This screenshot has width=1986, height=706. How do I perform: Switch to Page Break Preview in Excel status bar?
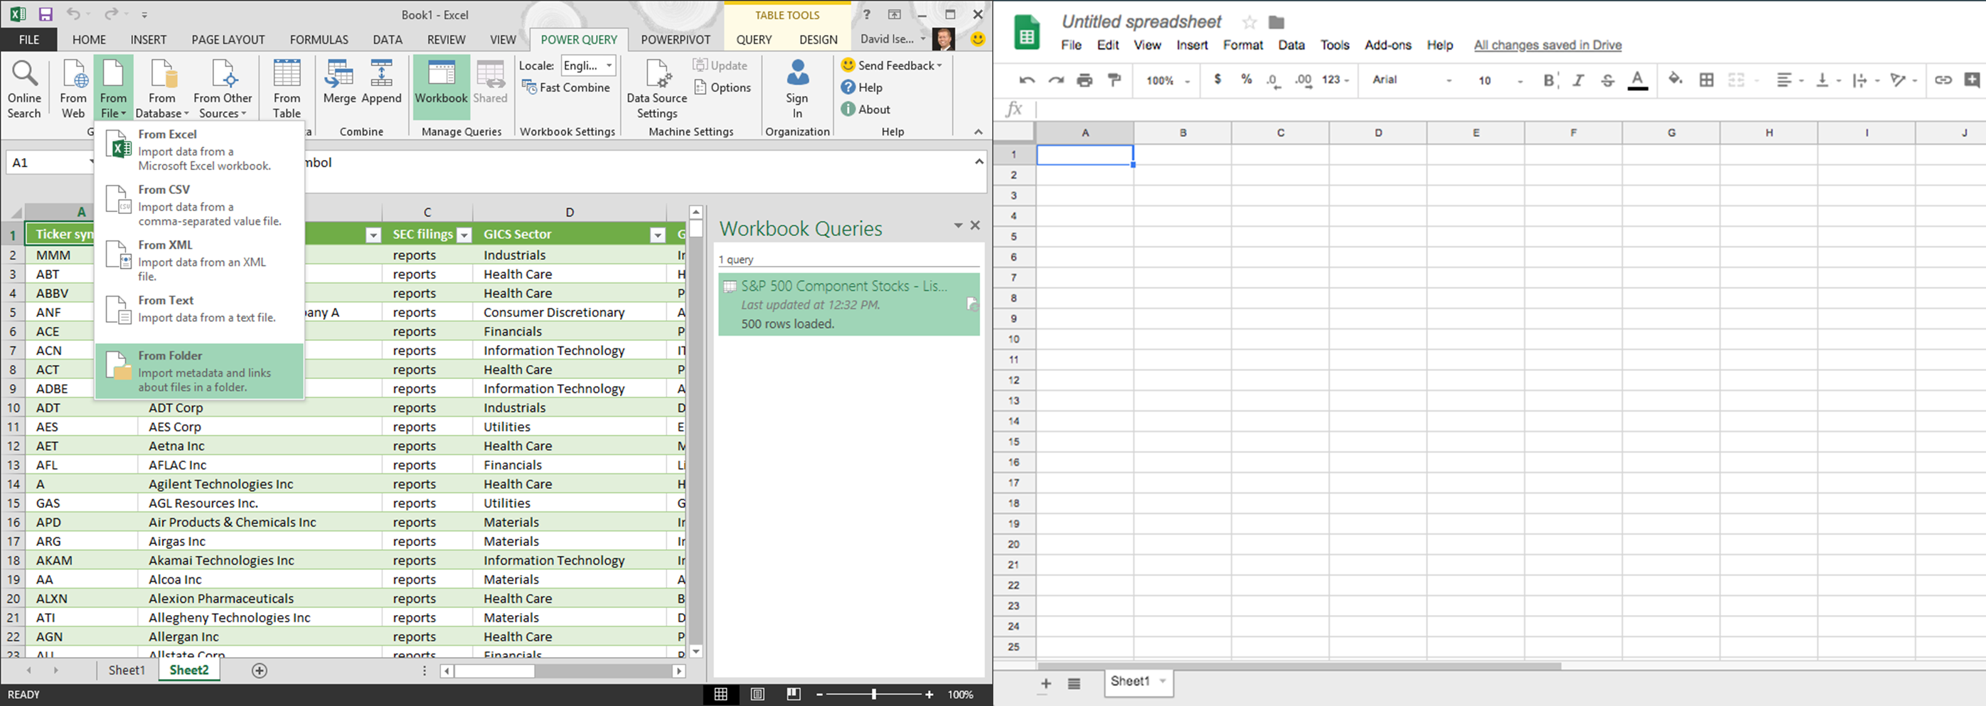[x=793, y=695]
